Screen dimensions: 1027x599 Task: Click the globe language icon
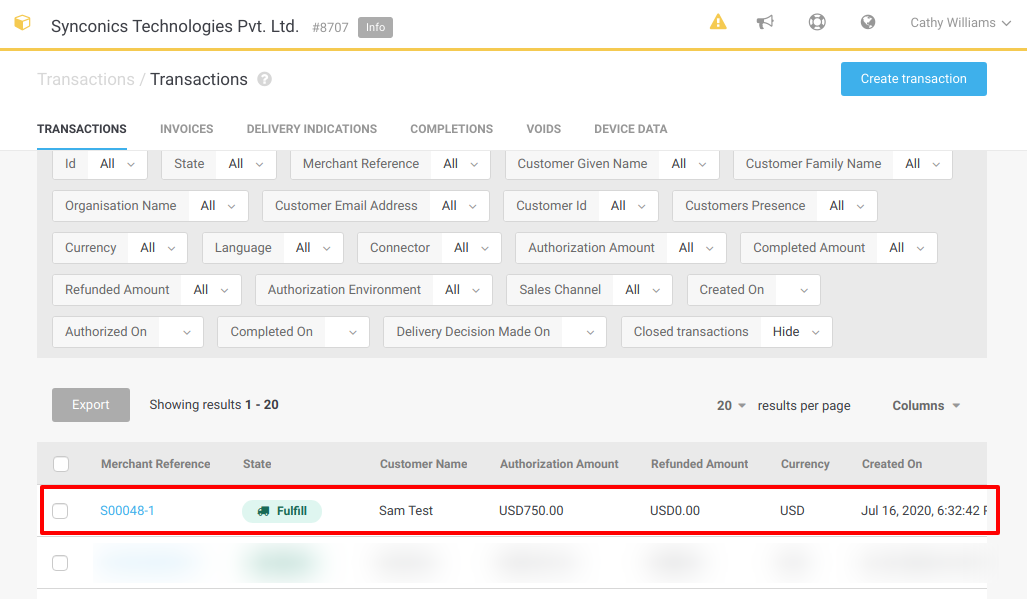(868, 22)
